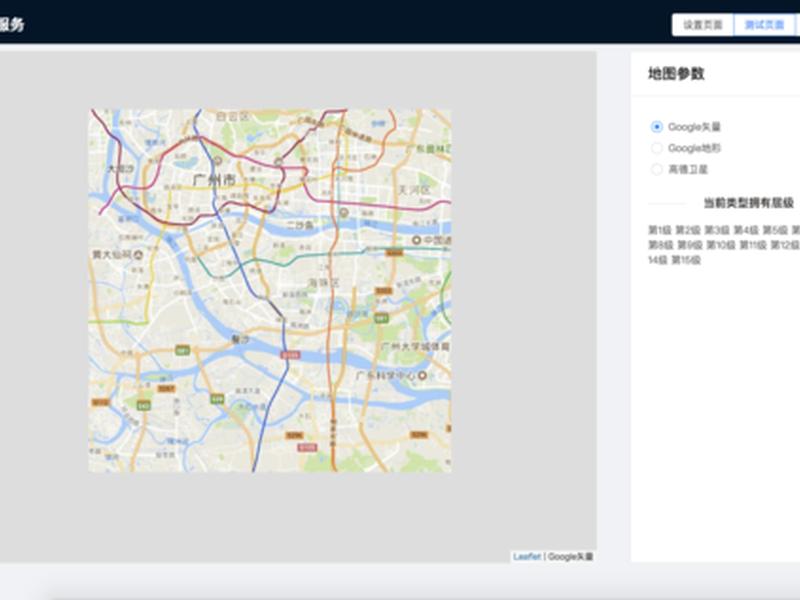The height and width of the screenshot is (600, 800).
Task: Click the 第9级 level label
Action: (690, 245)
